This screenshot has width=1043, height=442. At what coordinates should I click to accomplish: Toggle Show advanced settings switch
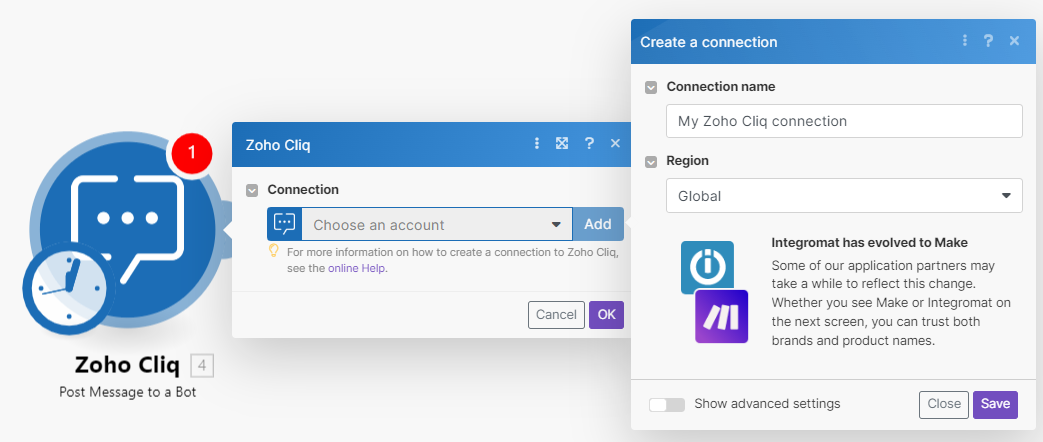click(667, 405)
